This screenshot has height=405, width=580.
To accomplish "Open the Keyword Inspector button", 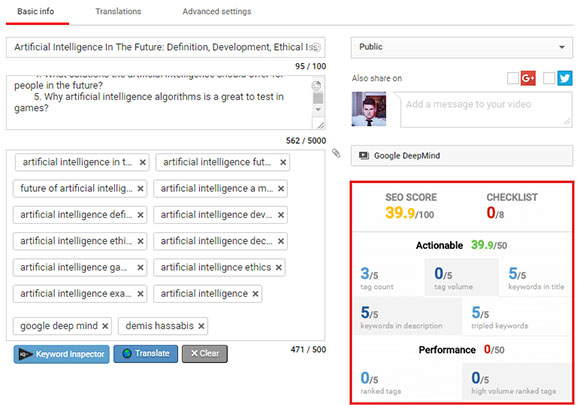I will click(61, 354).
